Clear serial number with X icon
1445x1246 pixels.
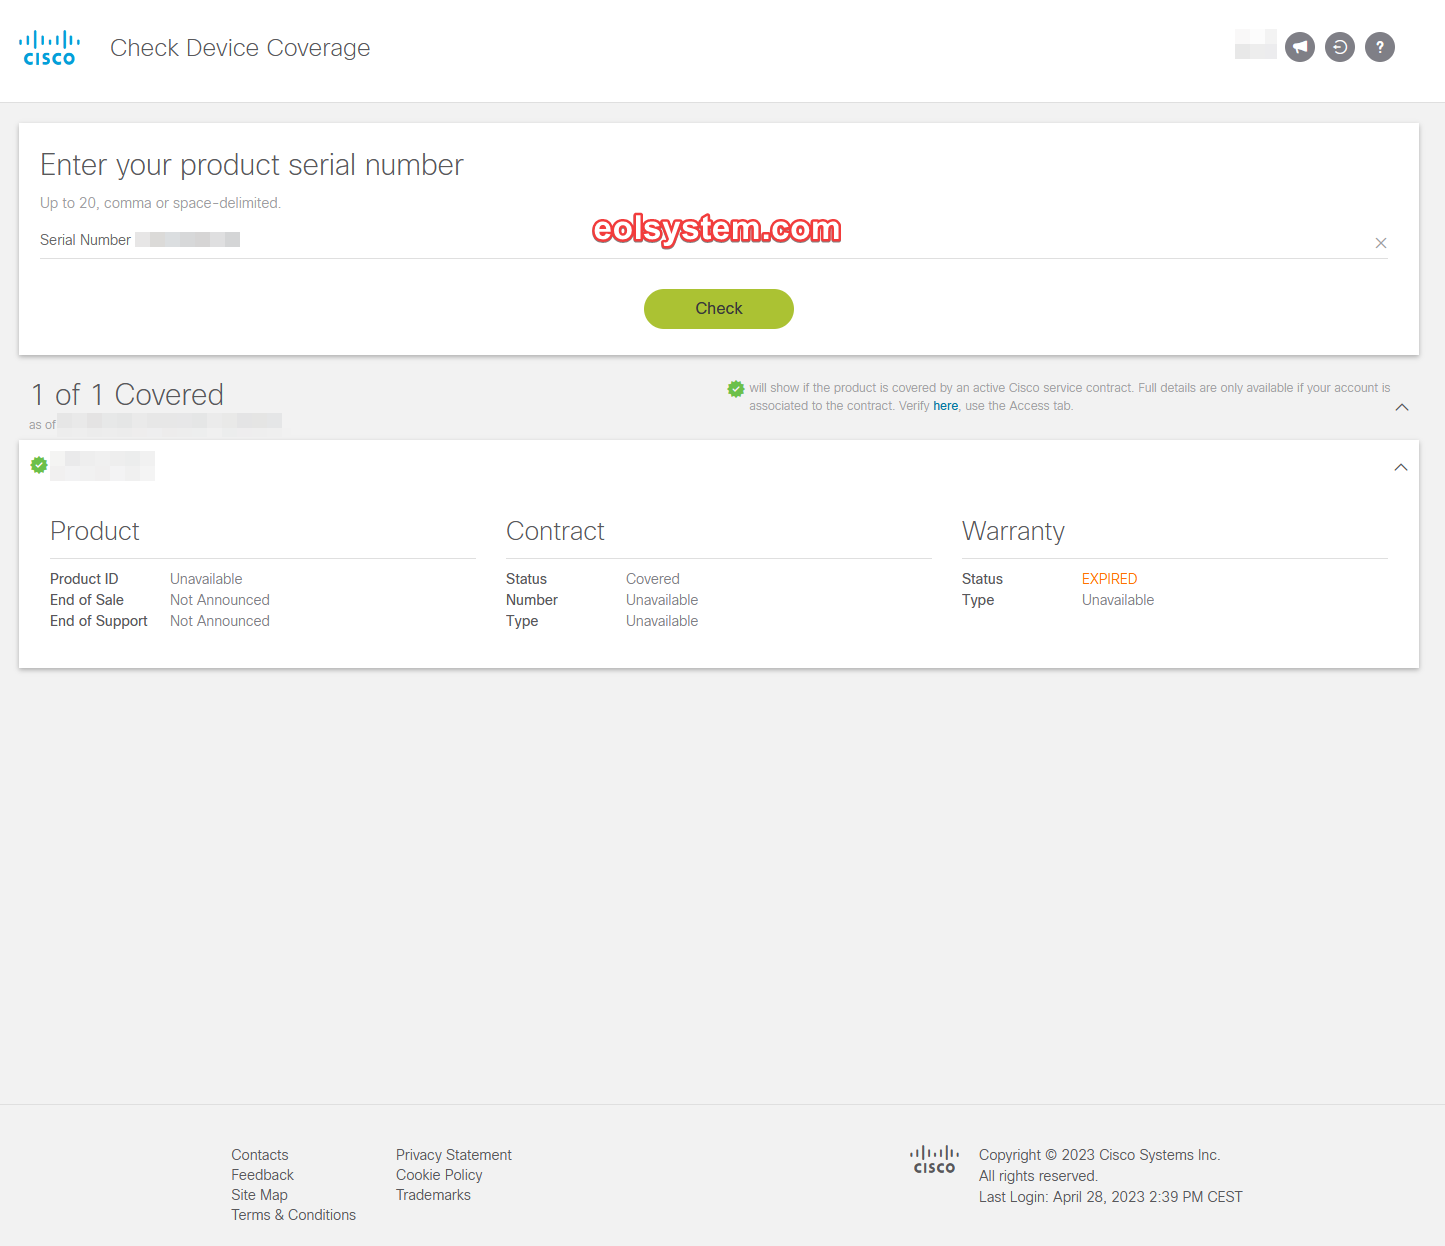1381,243
